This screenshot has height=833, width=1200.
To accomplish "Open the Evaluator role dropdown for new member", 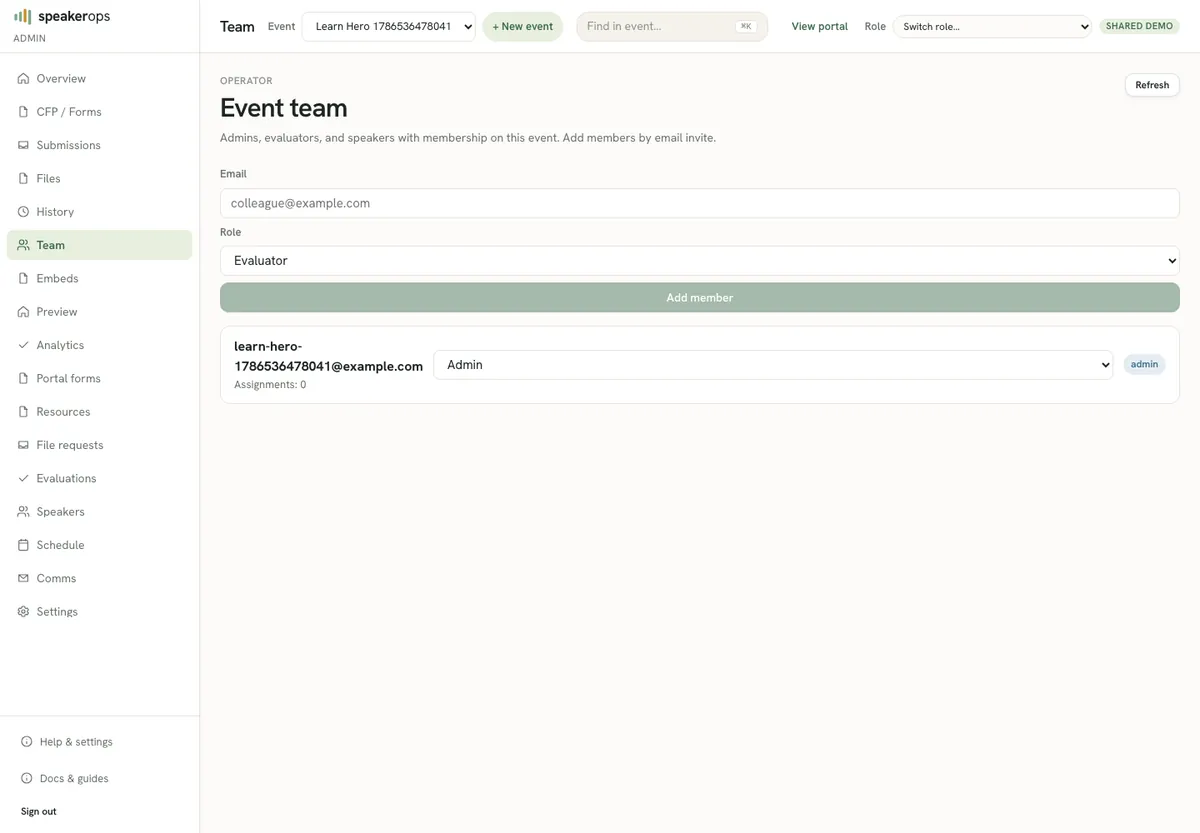I will [x=700, y=261].
